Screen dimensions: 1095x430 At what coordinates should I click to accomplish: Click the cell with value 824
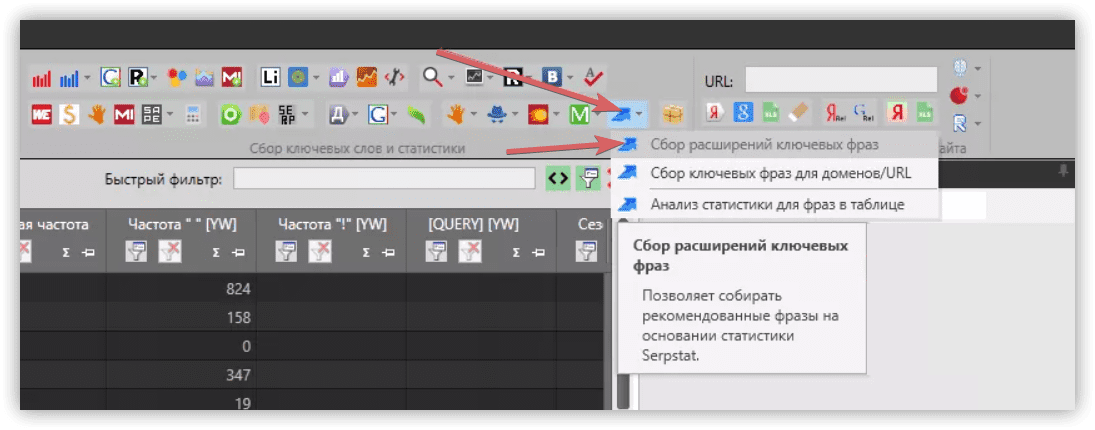182,288
